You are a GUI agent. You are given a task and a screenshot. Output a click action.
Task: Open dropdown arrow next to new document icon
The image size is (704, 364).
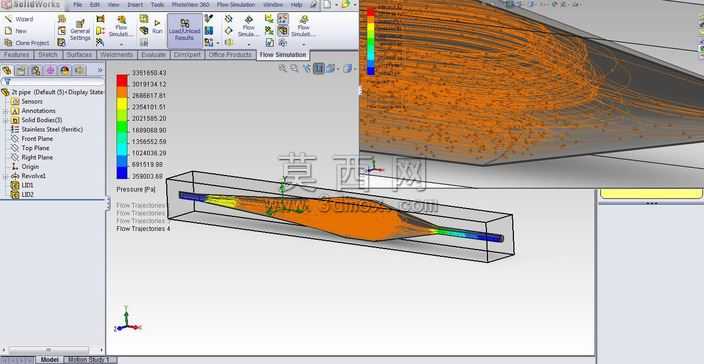click(x=336, y=4)
